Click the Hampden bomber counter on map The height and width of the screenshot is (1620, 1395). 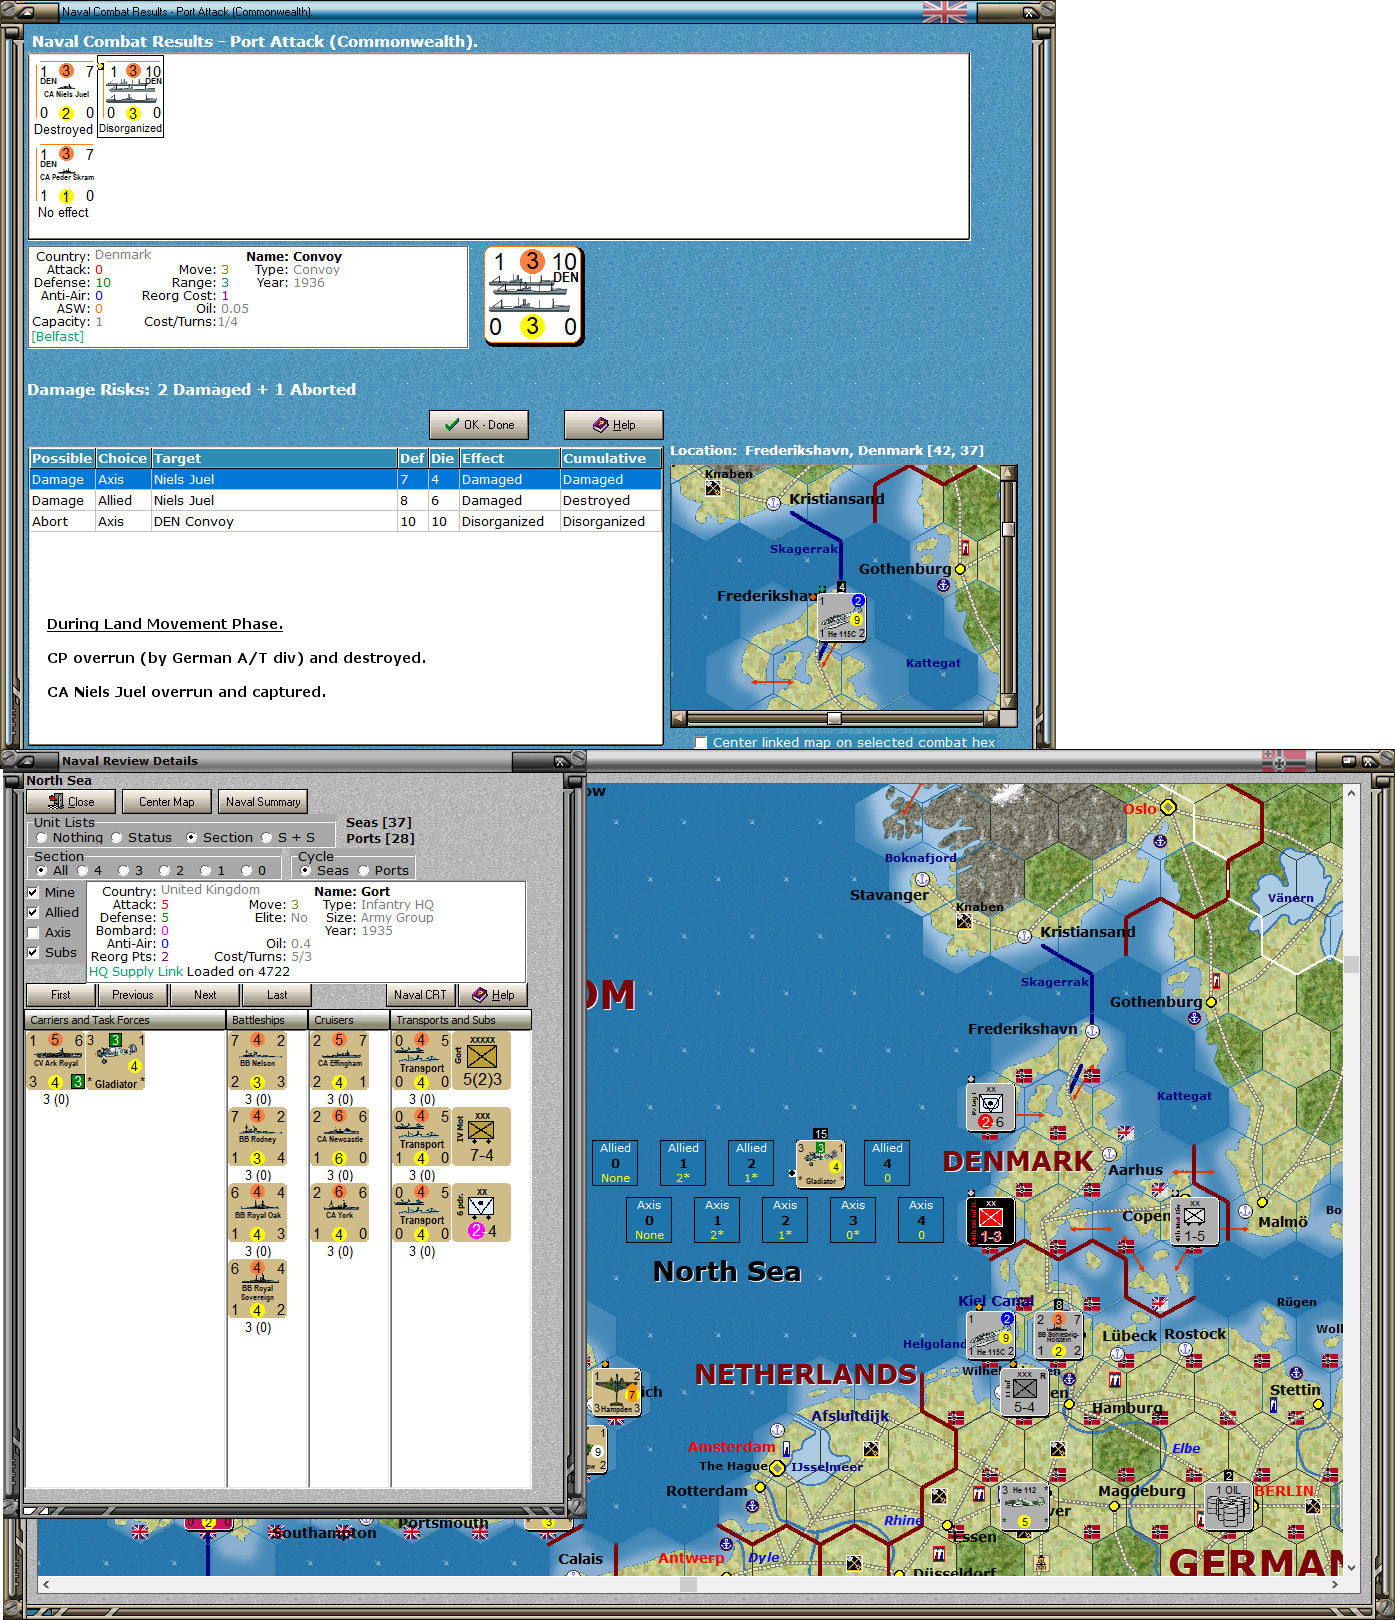click(x=617, y=1392)
